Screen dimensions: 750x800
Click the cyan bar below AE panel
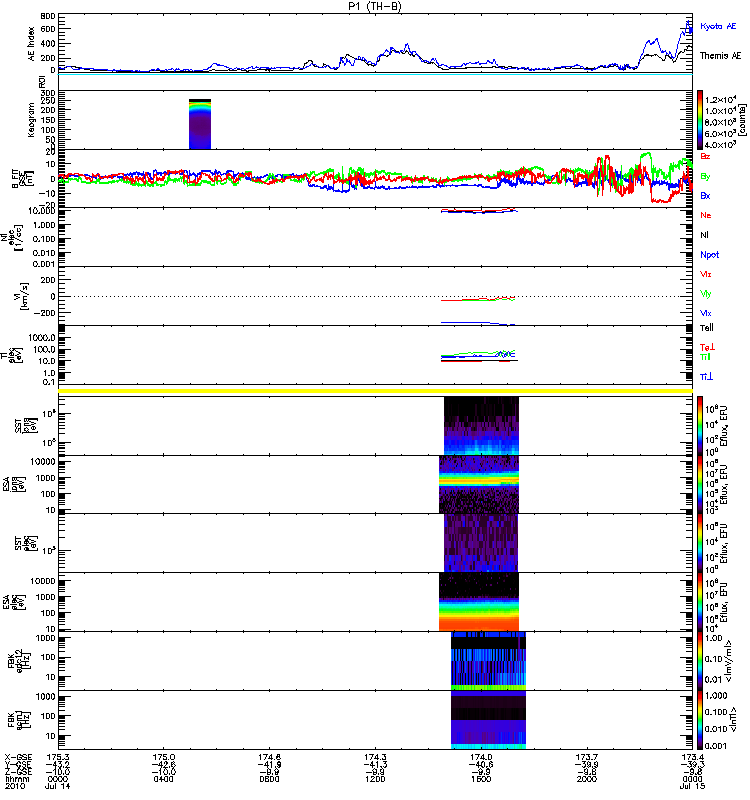coord(375,74)
